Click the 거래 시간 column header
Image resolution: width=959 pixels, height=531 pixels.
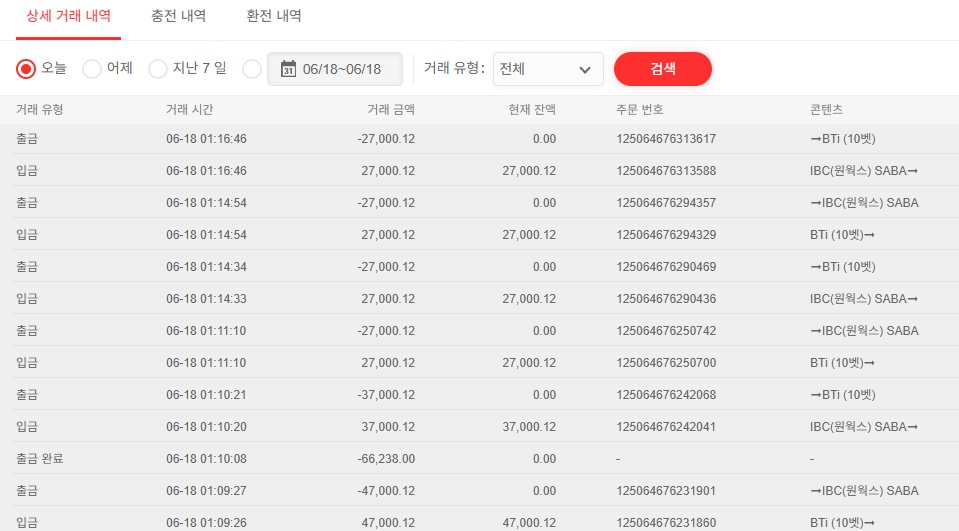click(189, 109)
